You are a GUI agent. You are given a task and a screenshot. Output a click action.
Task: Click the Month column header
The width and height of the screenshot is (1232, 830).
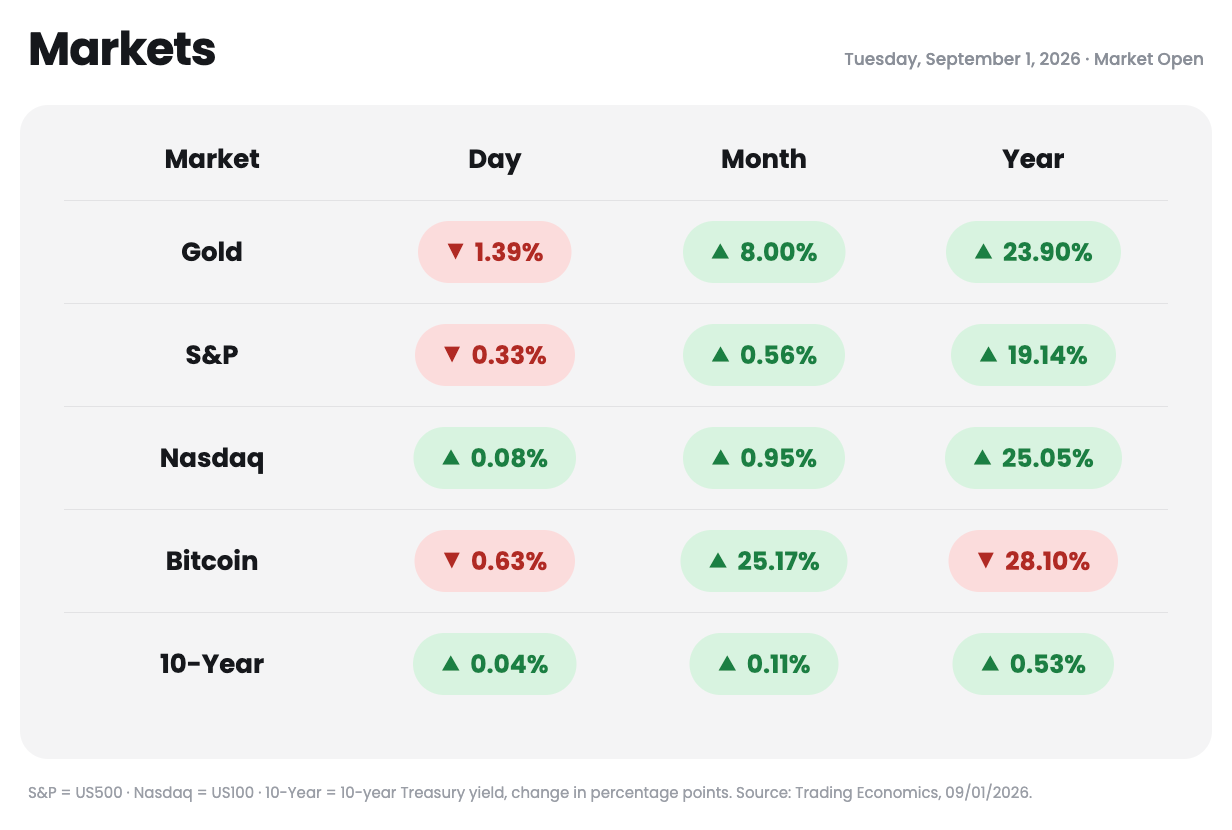pyautogui.click(x=764, y=159)
